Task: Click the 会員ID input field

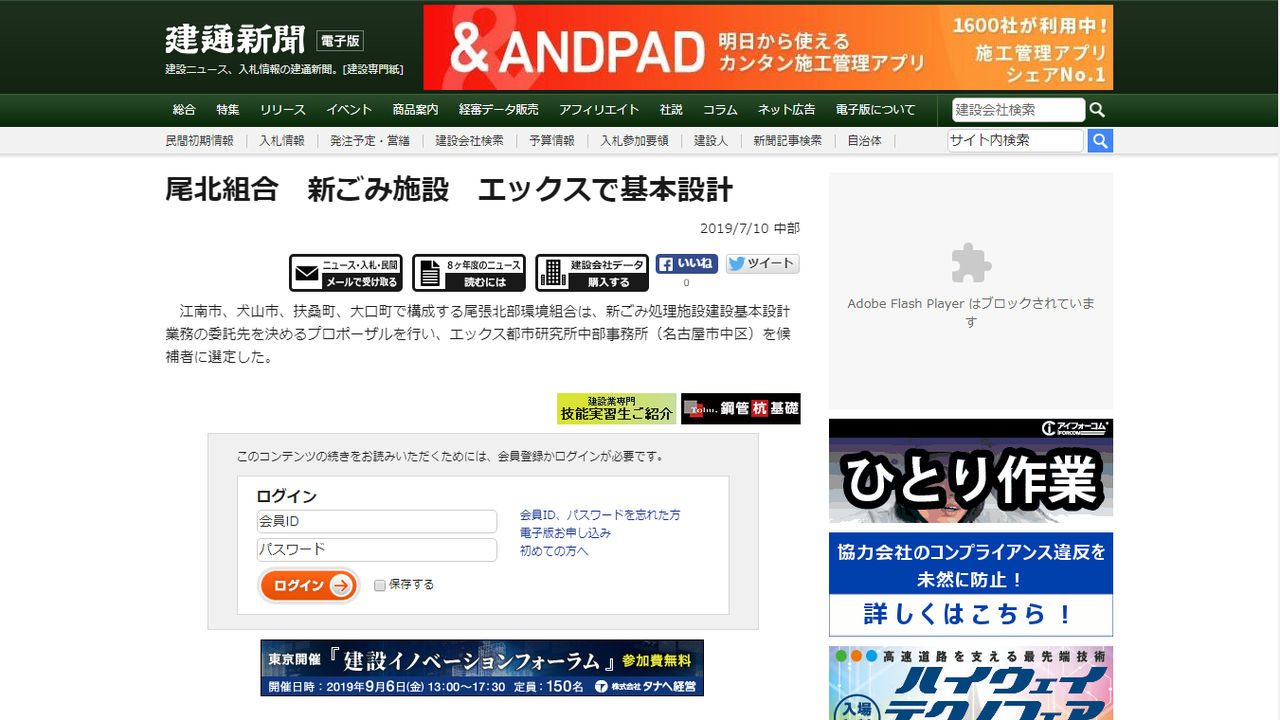Action: click(x=377, y=521)
